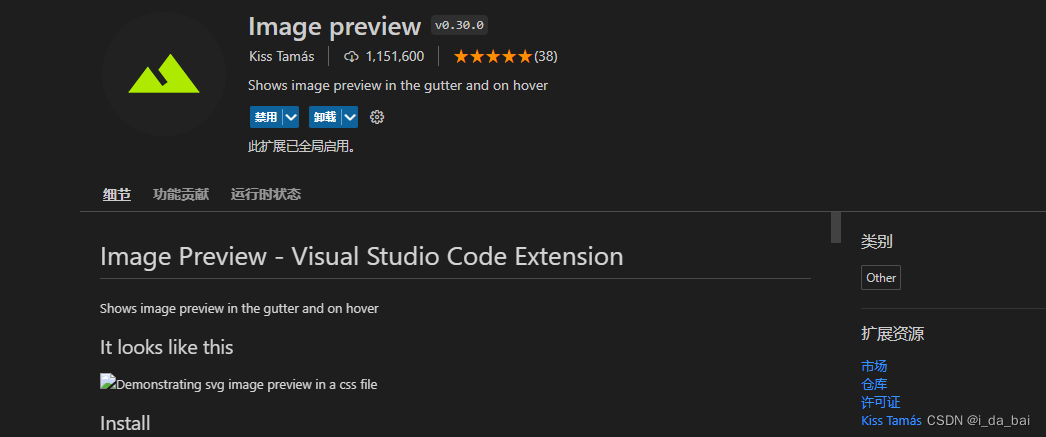Click the Other category tag
The width and height of the screenshot is (1046, 437).
click(x=881, y=278)
